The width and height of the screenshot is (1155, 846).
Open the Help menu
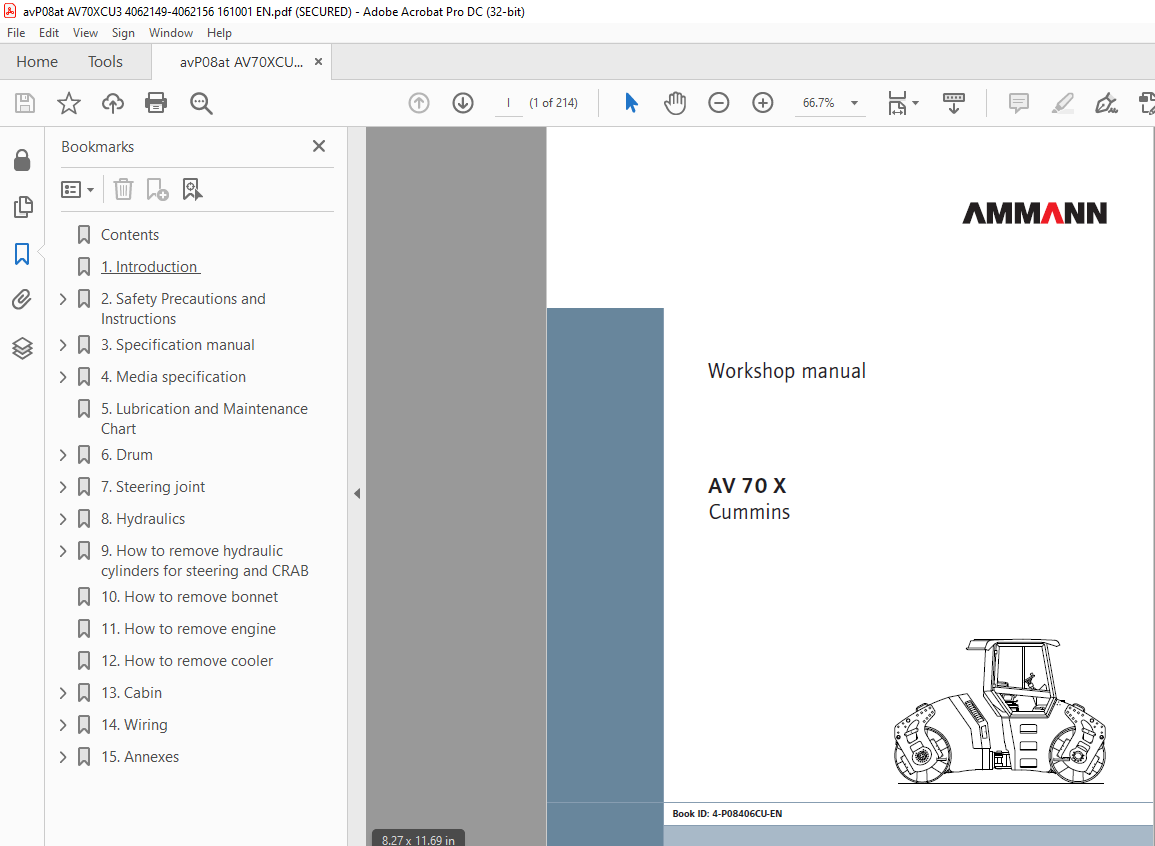pyautogui.click(x=219, y=32)
